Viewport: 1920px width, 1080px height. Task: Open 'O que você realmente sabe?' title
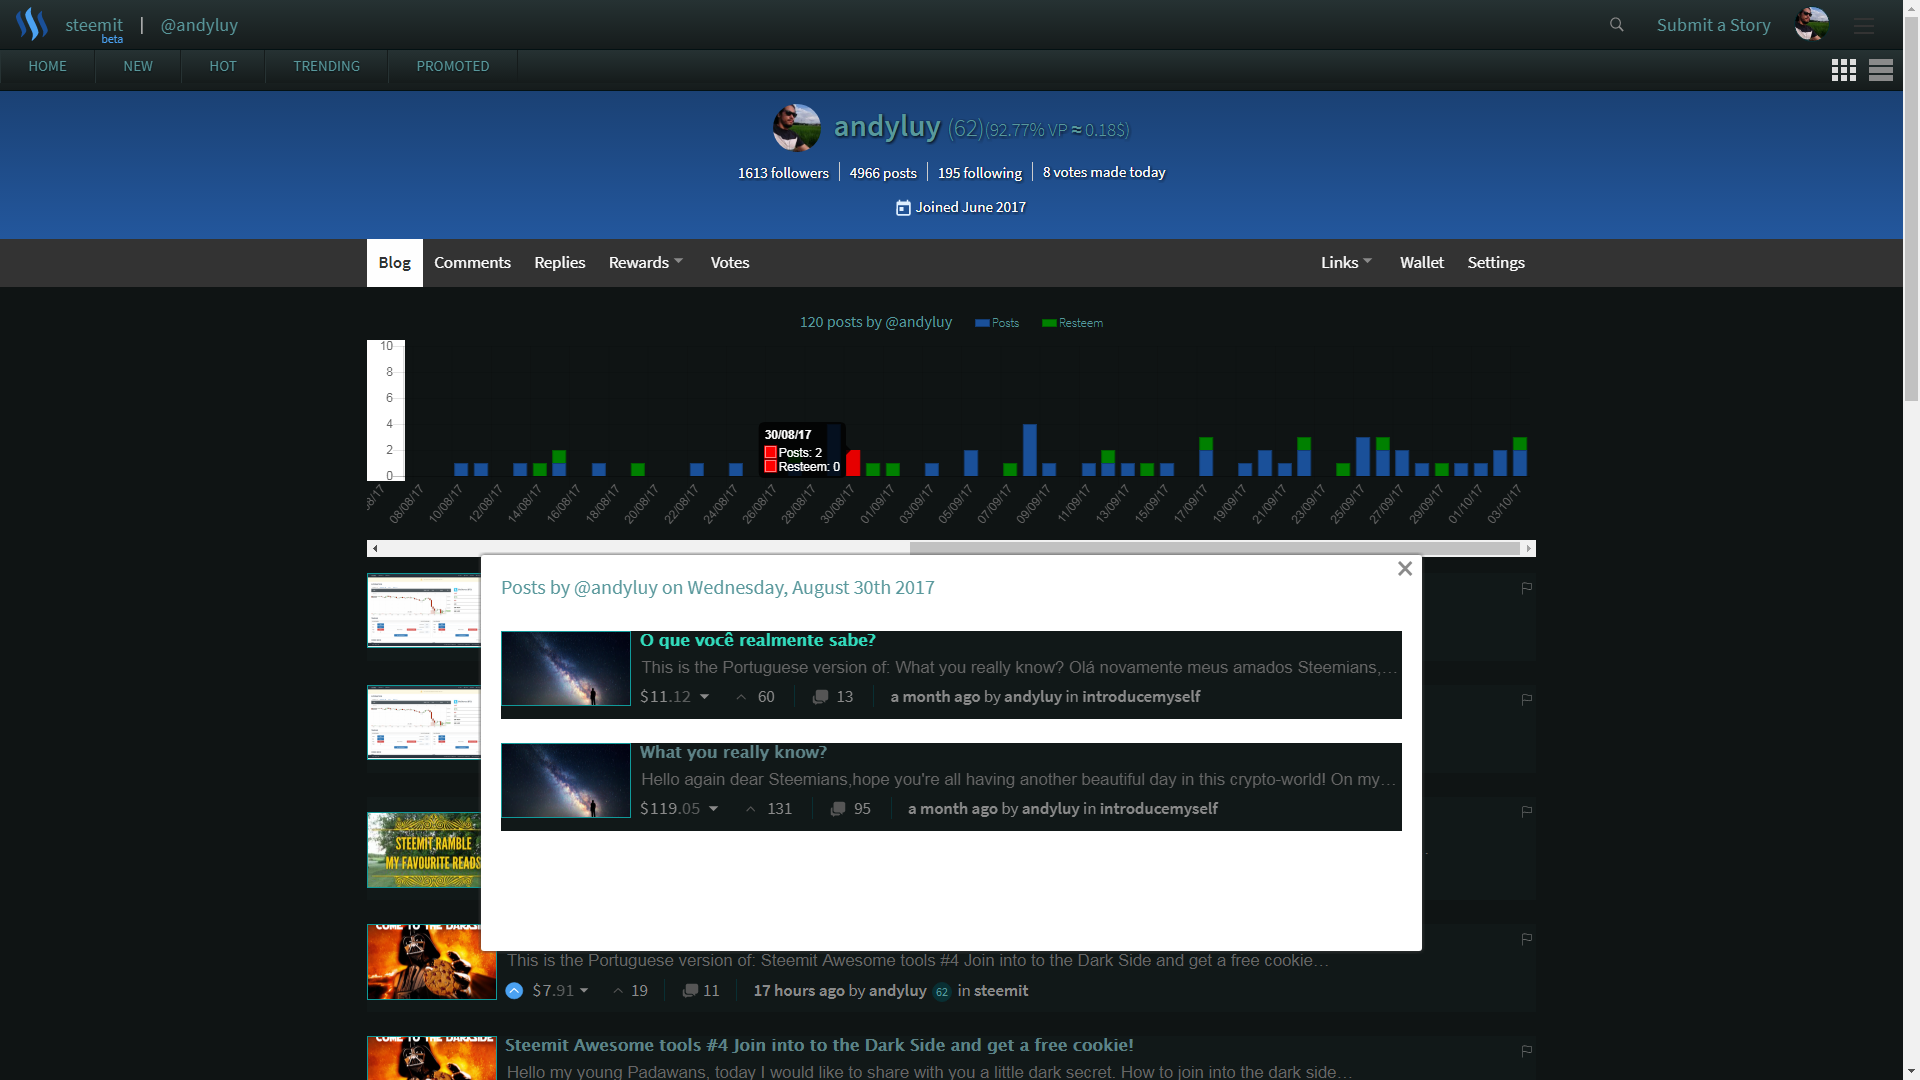click(x=757, y=640)
